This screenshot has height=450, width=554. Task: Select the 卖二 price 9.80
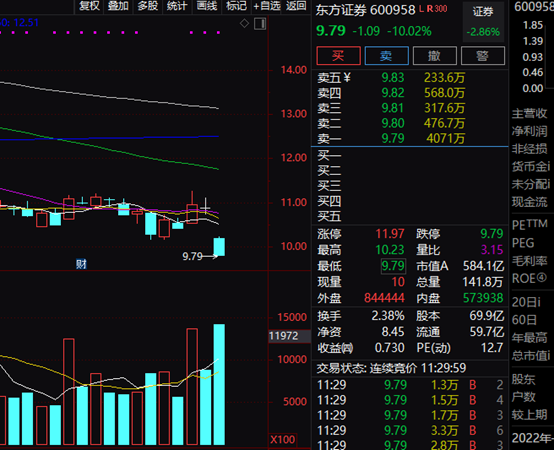[393, 123]
